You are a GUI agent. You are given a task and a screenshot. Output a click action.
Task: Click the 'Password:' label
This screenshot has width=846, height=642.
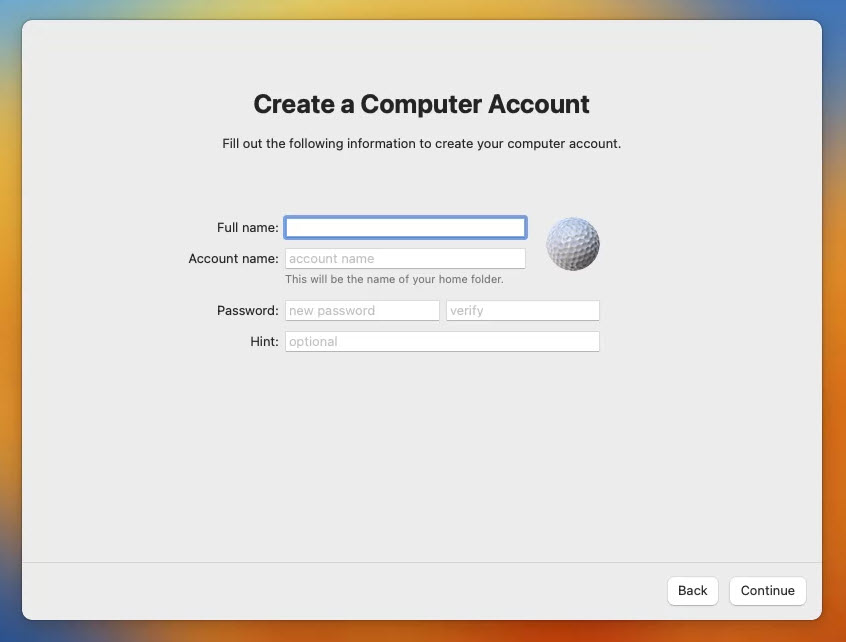click(x=248, y=311)
